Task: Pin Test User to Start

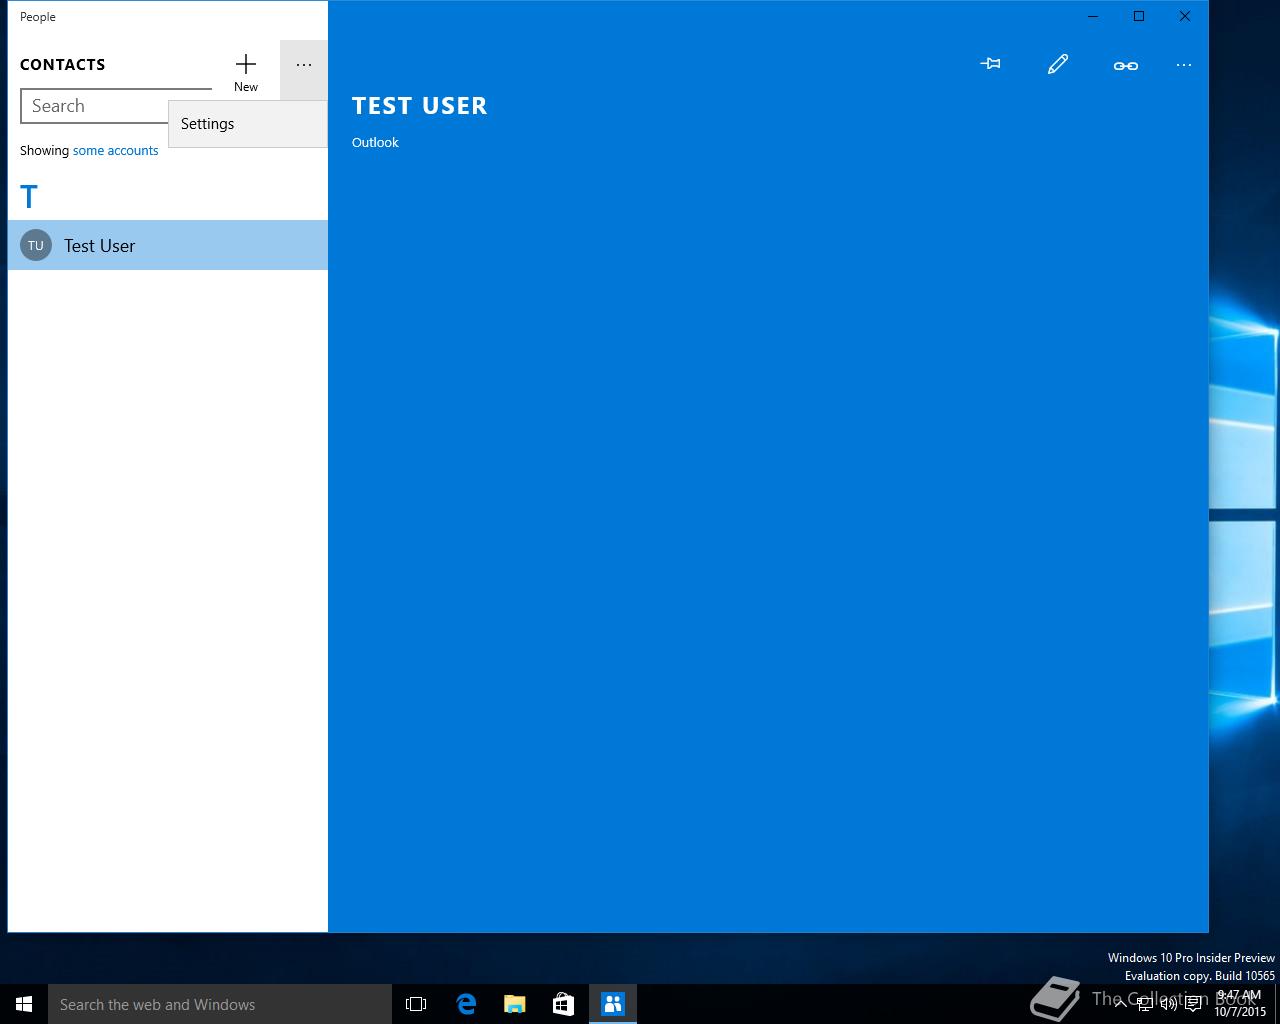Action: [990, 64]
